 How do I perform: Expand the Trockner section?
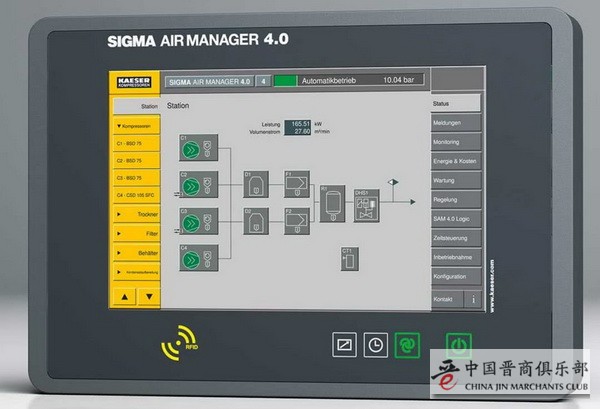click(135, 214)
